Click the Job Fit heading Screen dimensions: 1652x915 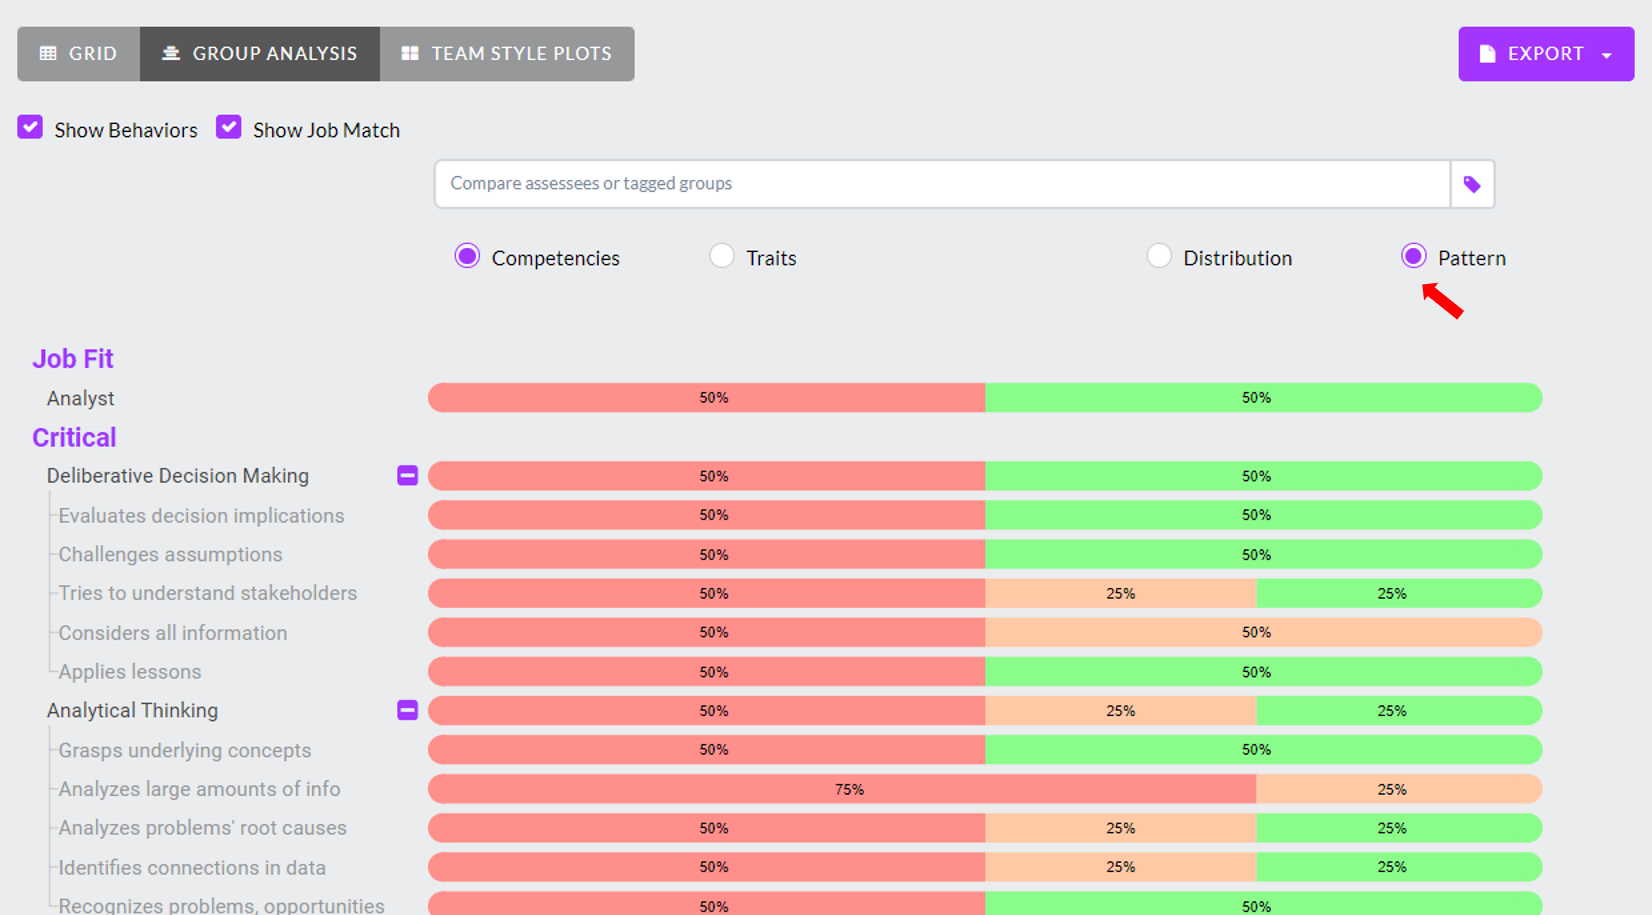[73, 358]
